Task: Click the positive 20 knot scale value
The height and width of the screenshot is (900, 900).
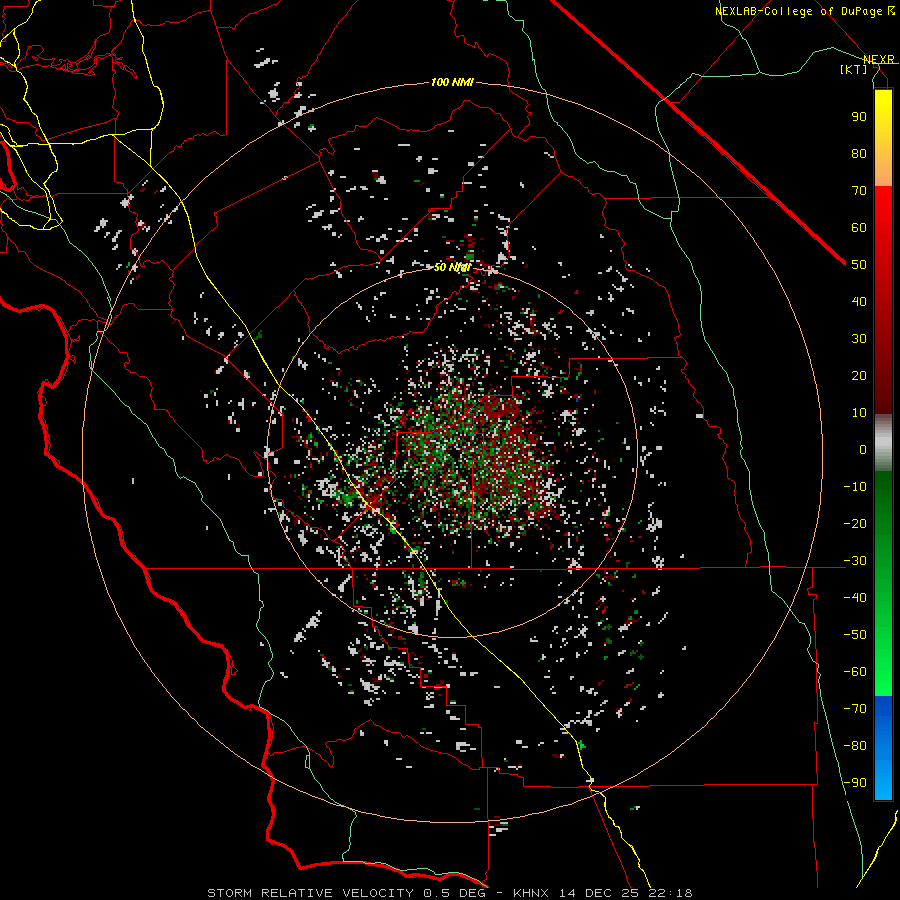Action: tap(859, 375)
